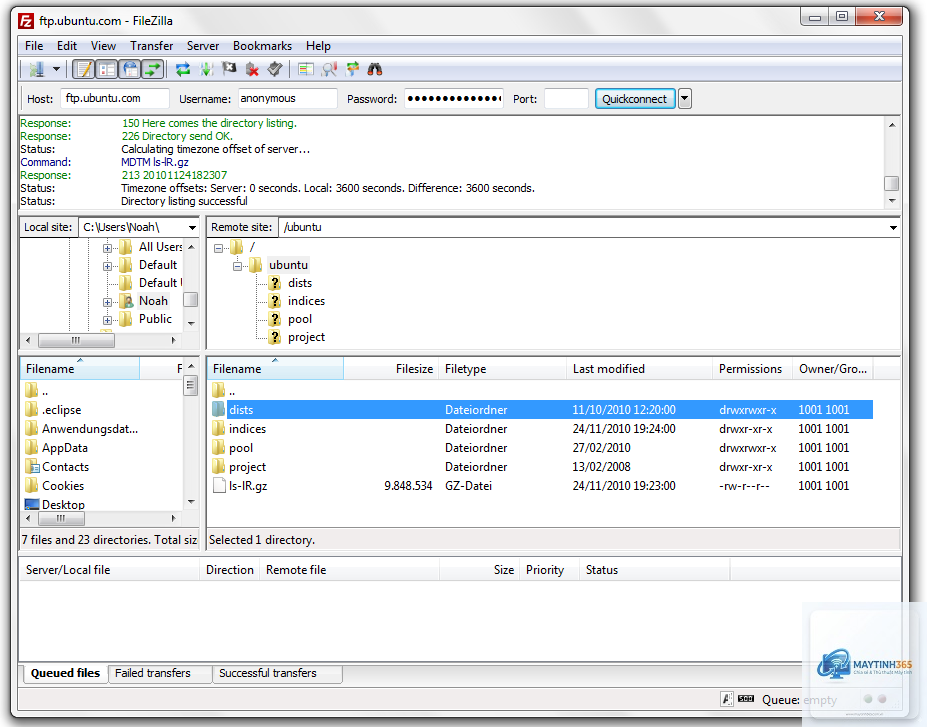Click the FileZilla logo in title bar

click(x=26, y=21)
